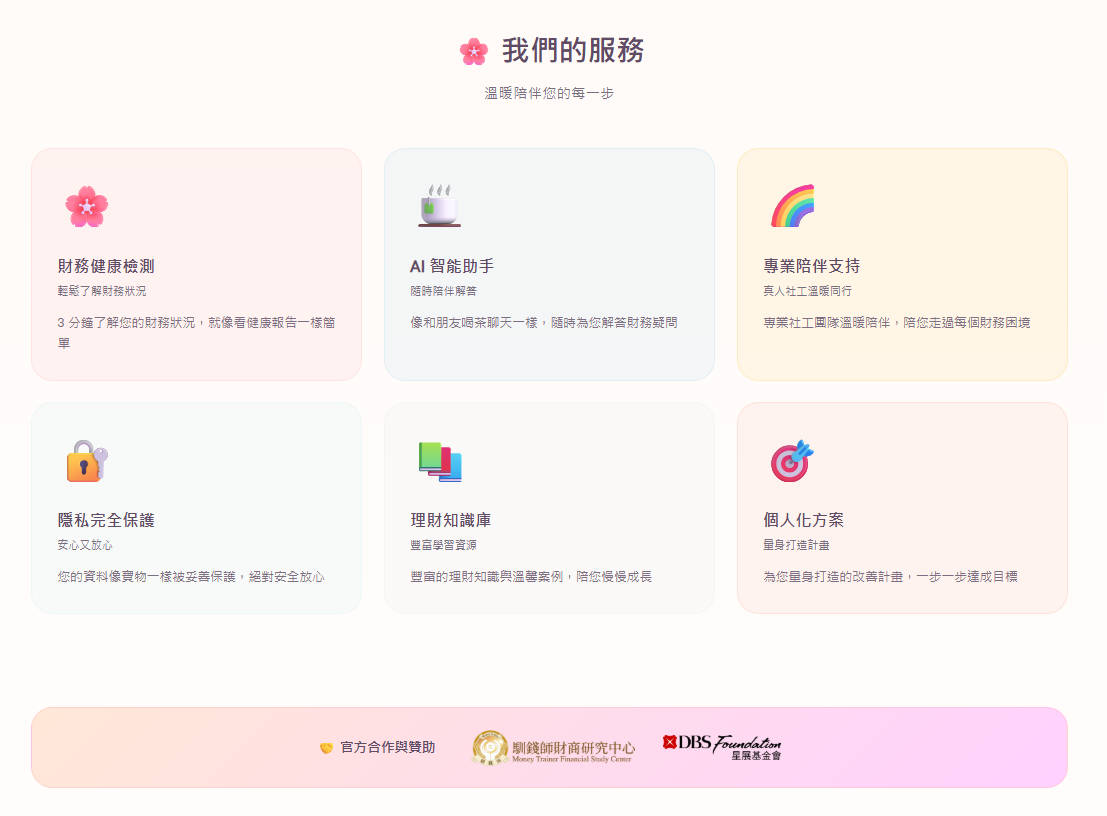Click the stacked books icon
This screenshot has height=816, width=1107.
(439, 461)
